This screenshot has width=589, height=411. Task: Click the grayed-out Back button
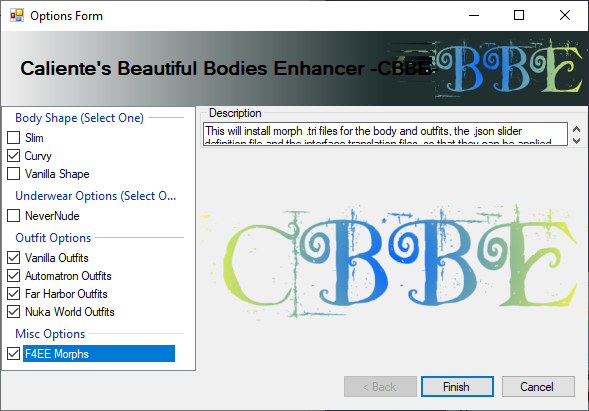[x=380, y=387]
